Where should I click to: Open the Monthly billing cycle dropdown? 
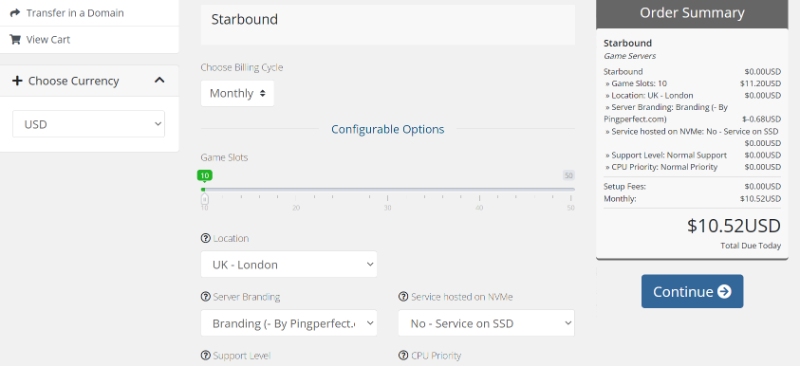pos(237,93)
